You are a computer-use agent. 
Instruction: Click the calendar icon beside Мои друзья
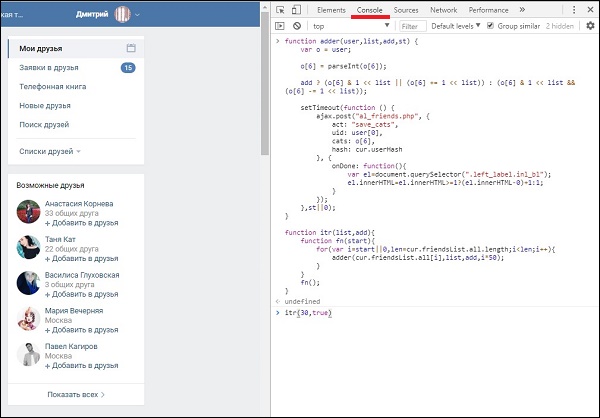131,48
